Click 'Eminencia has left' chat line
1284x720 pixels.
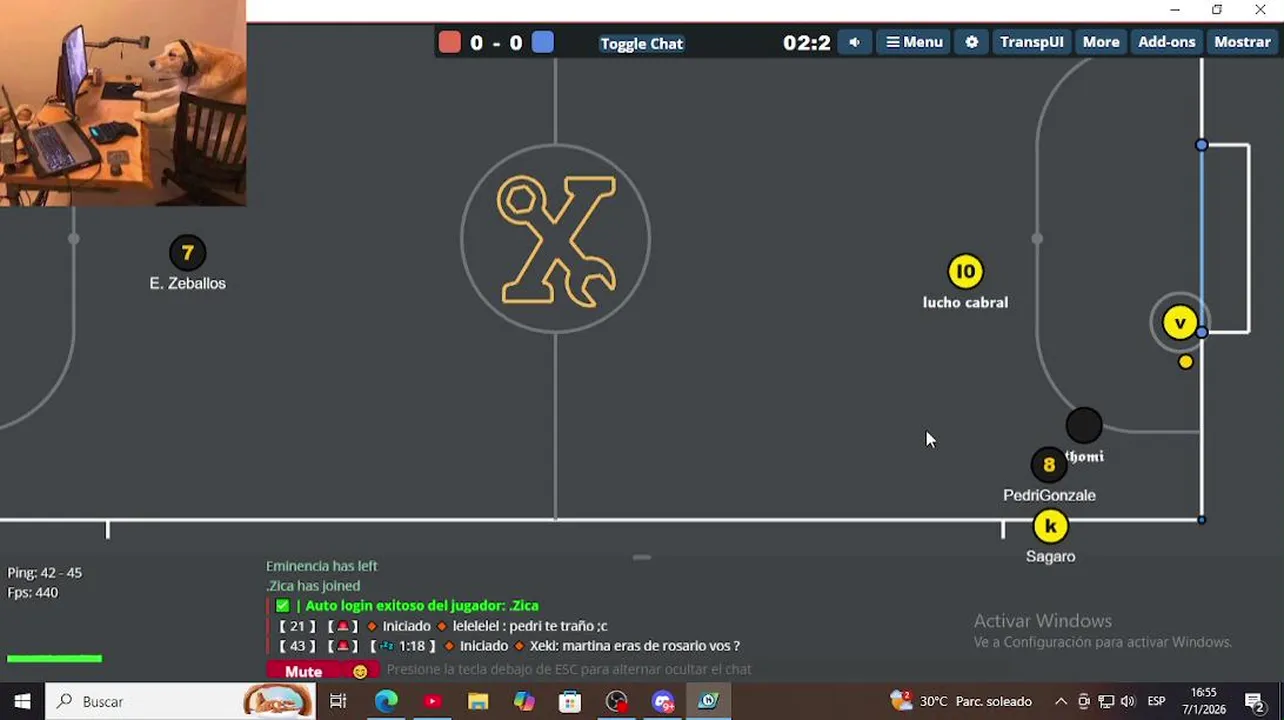tap(321, 566)
